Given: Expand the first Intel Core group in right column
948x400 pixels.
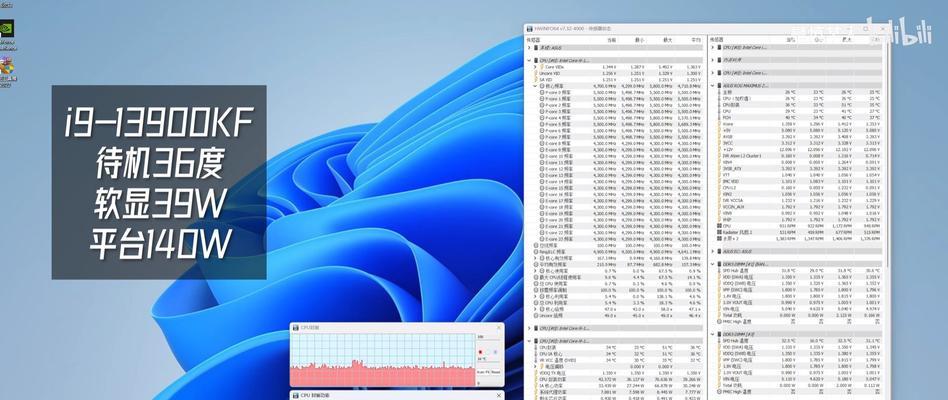Looking at the screenshot, I should click(713, 47).
